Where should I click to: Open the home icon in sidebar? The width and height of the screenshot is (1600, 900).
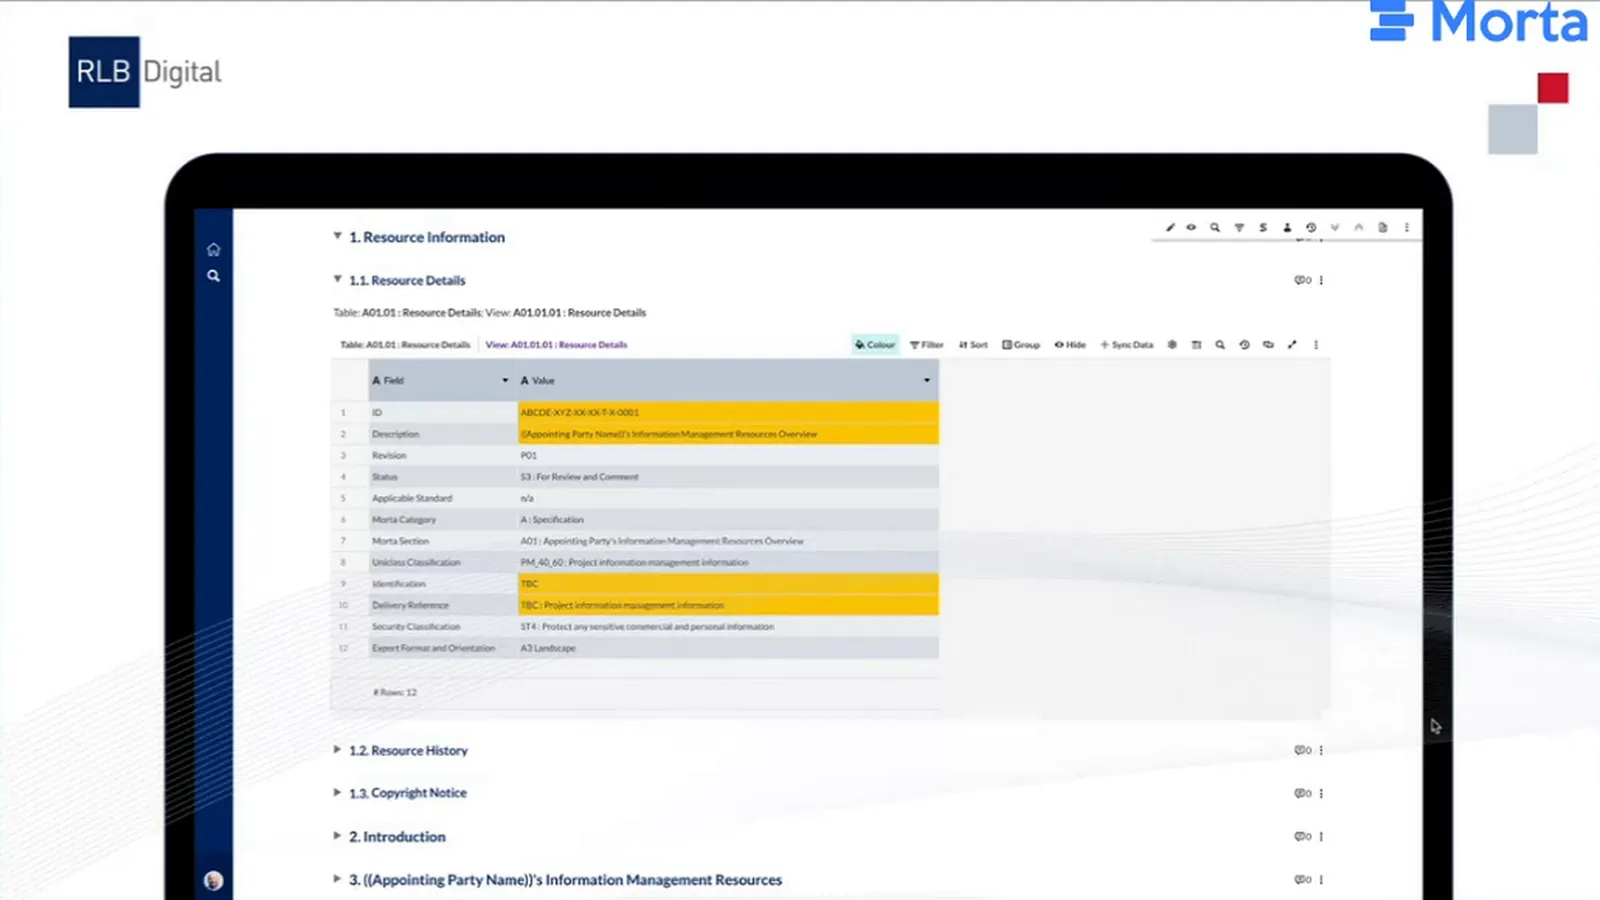tap(213, 249)
